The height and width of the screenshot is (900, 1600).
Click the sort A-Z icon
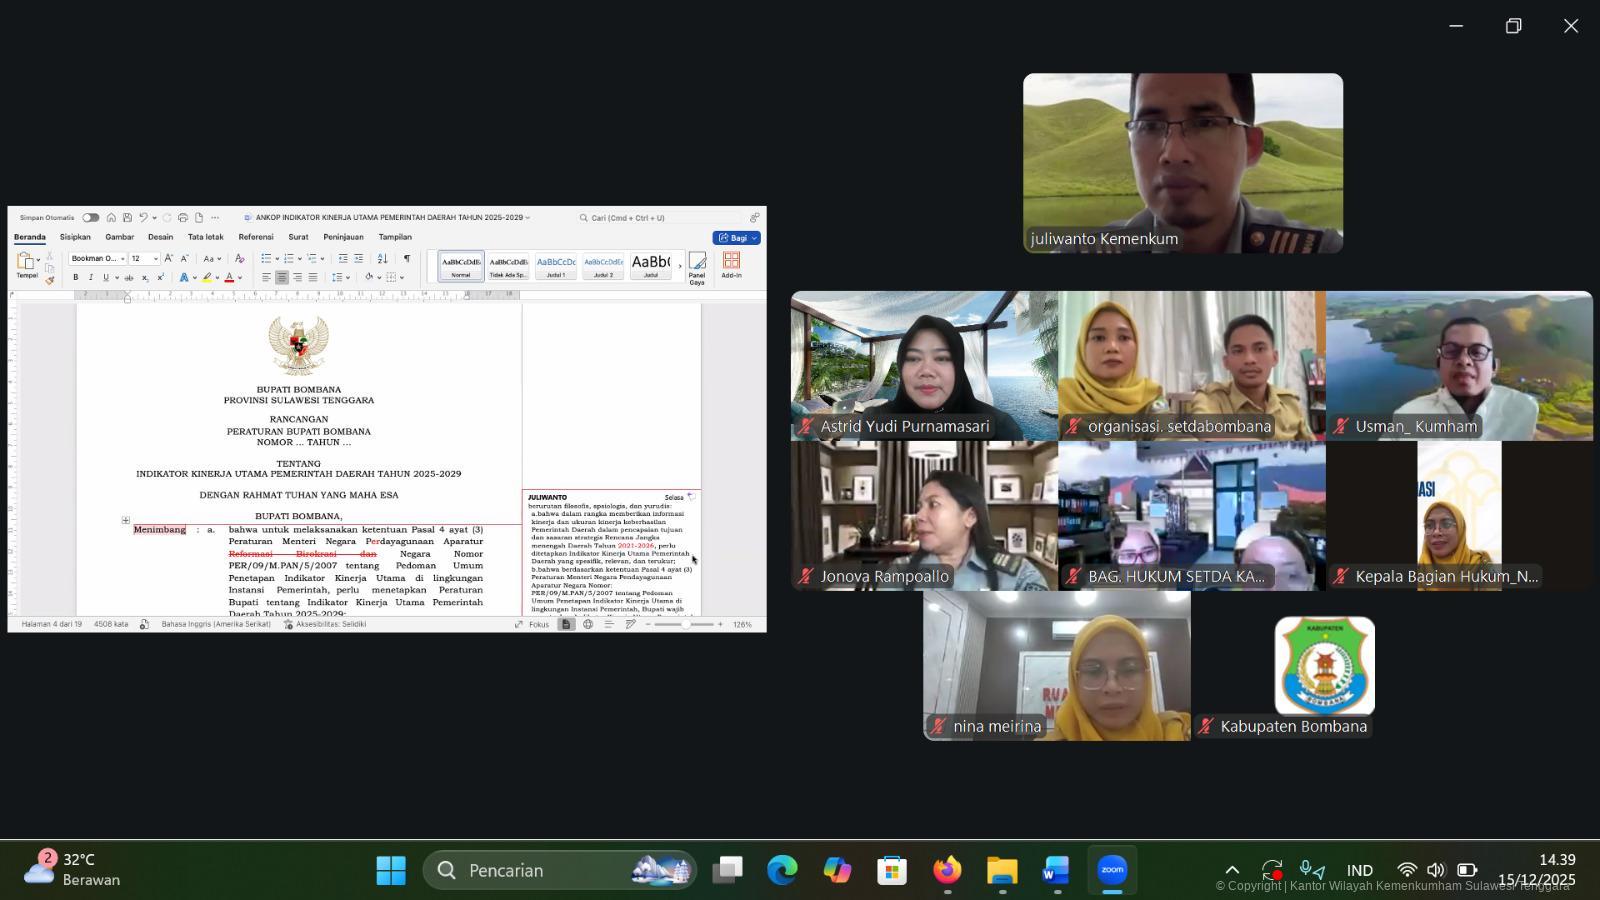pos(382,259)
